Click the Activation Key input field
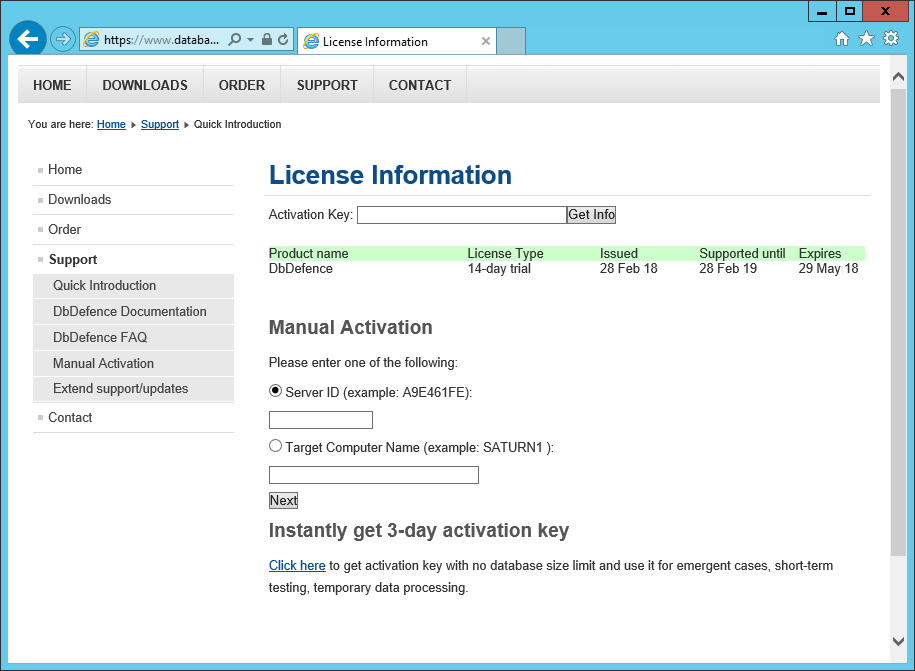915x671 pixels. pyautogui.click(x=461, y=215)
